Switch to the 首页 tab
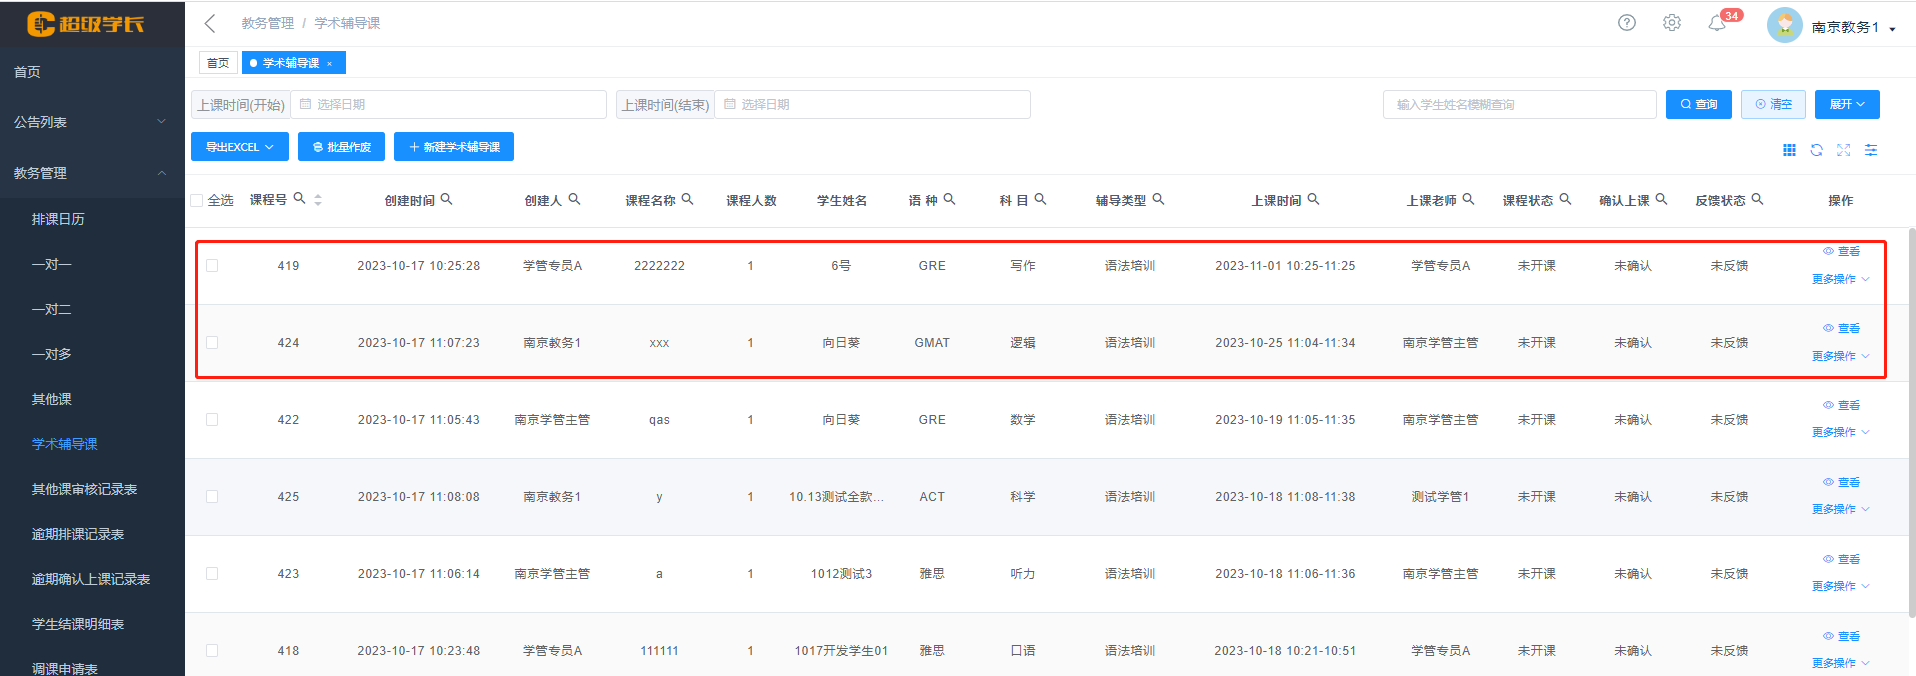This screenshot has width=1916, height=676. pos(218,63)
